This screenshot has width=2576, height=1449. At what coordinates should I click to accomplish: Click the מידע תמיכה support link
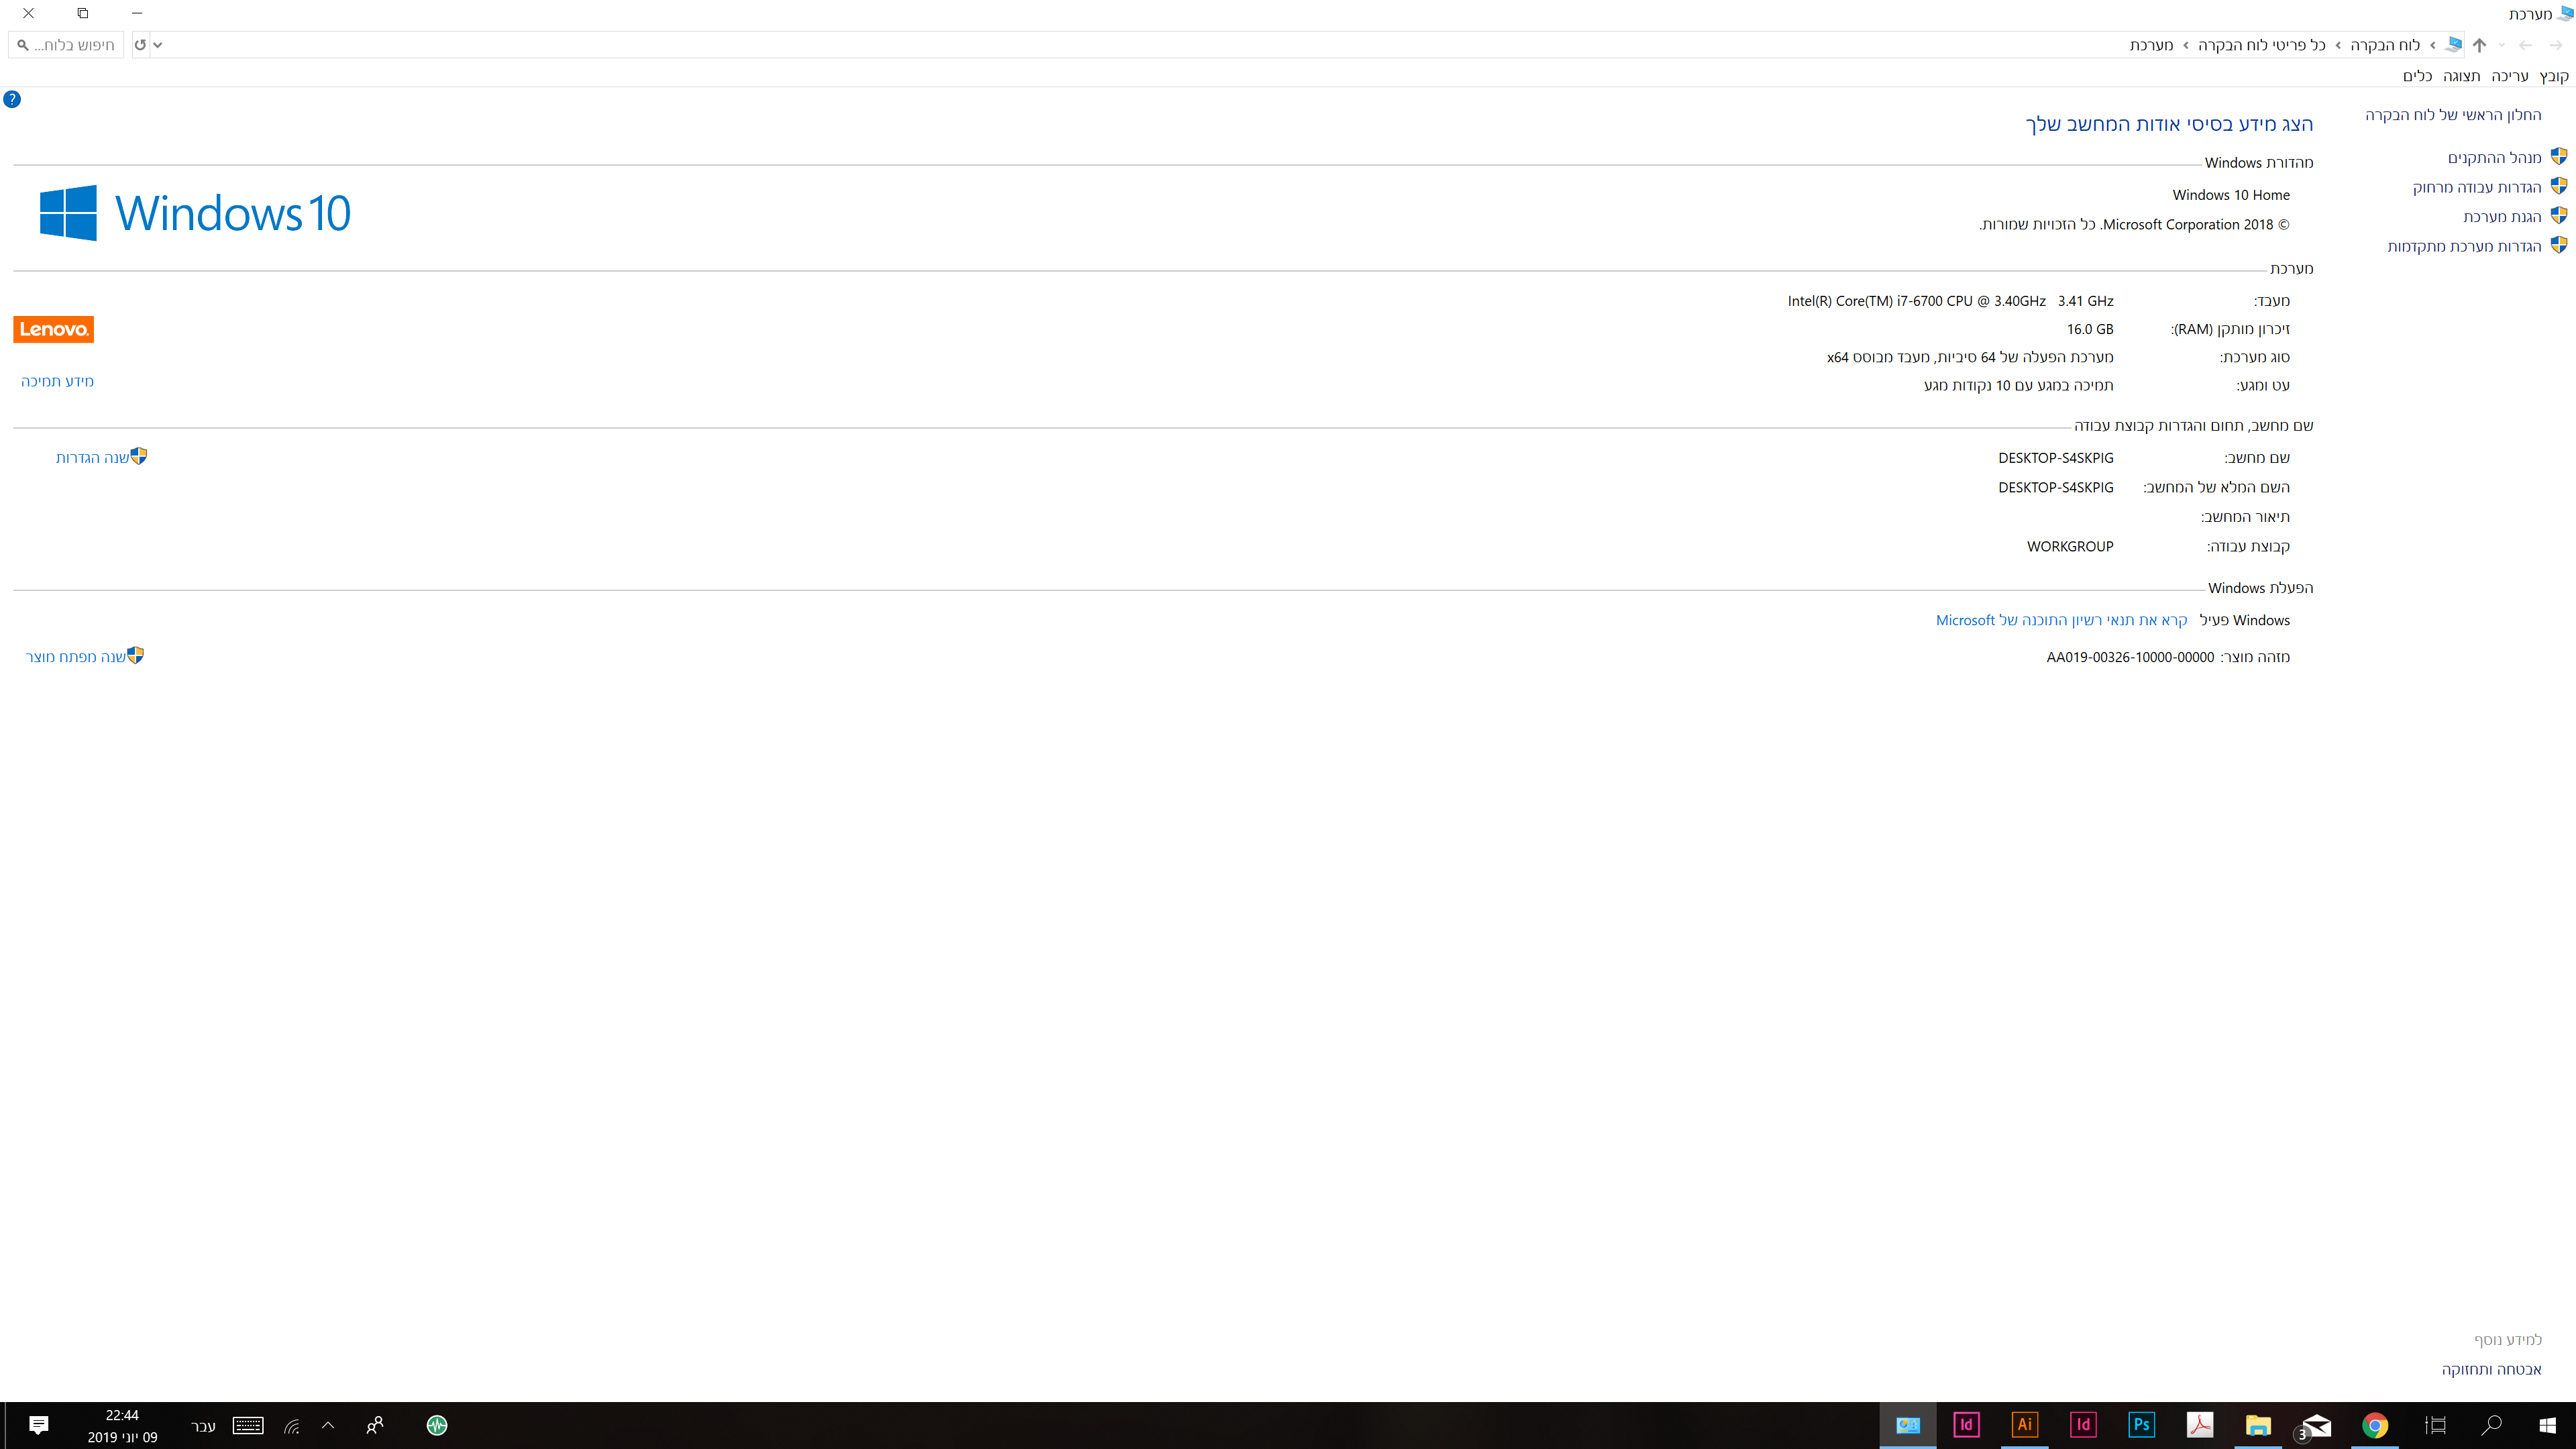click(57, 381)
